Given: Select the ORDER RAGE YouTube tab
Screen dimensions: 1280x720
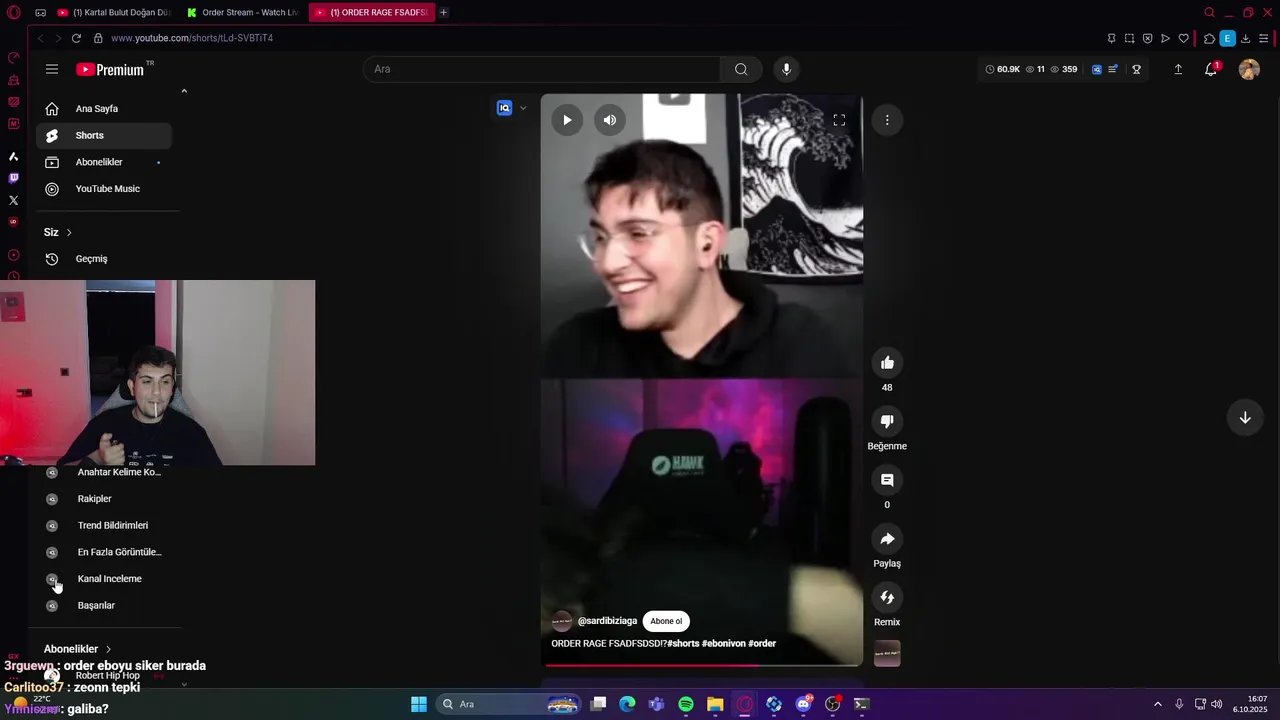Looking at the screenshot, I should pyautogui.click(x=371, y=12).
